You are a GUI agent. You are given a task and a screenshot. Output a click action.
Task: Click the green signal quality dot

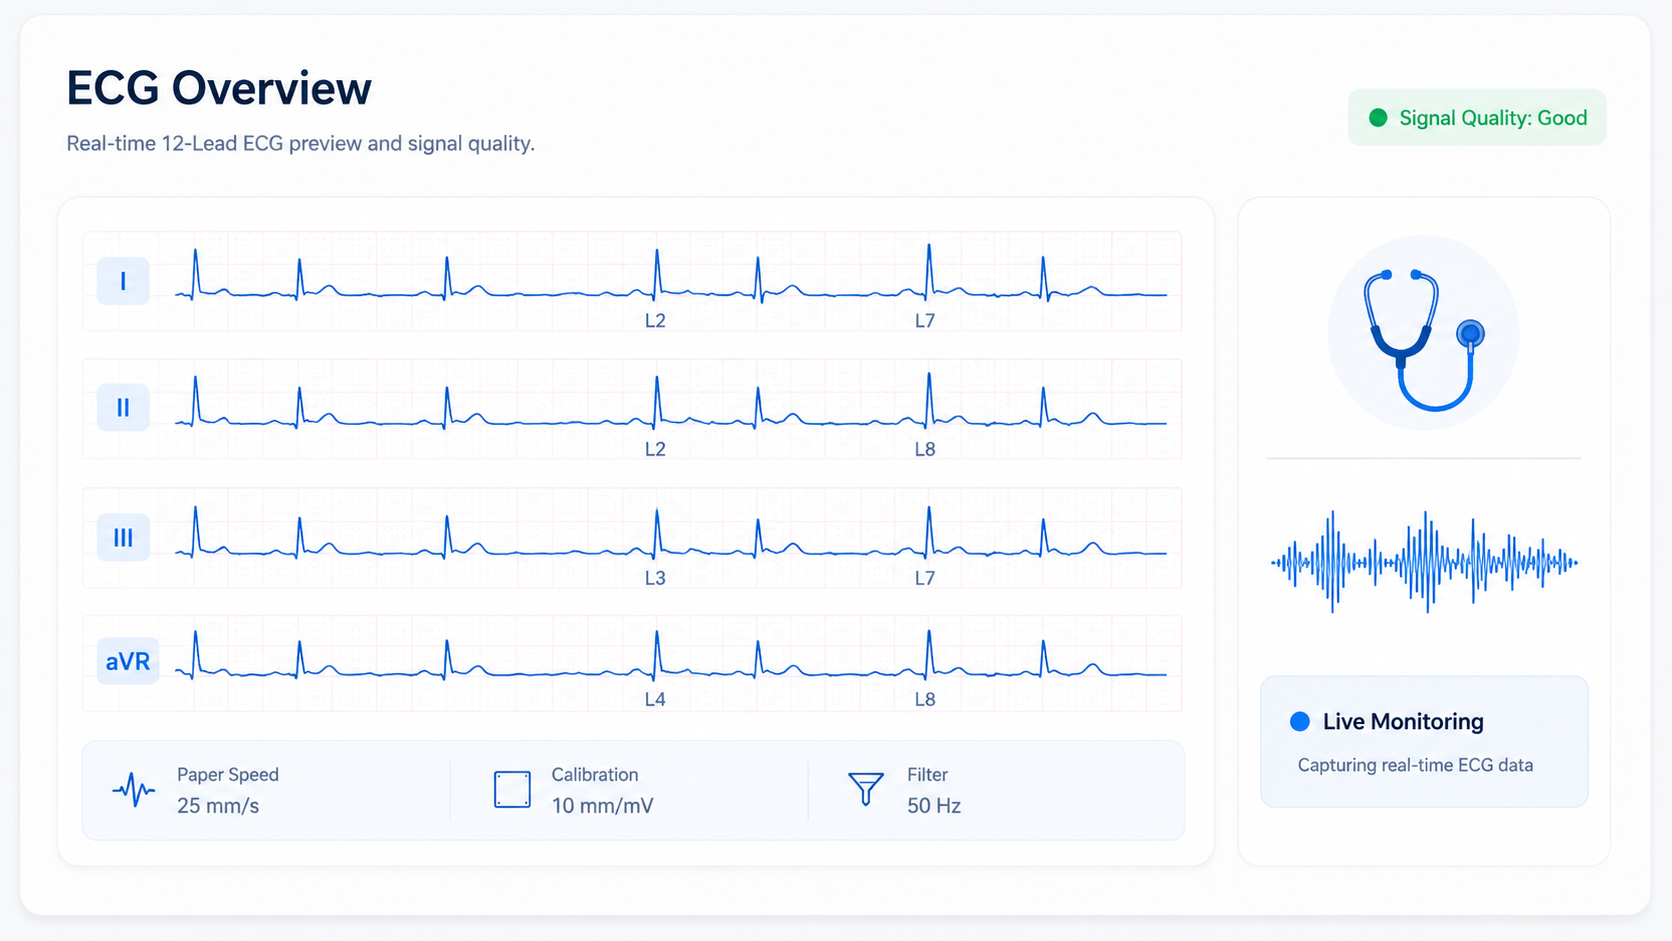1378,118
